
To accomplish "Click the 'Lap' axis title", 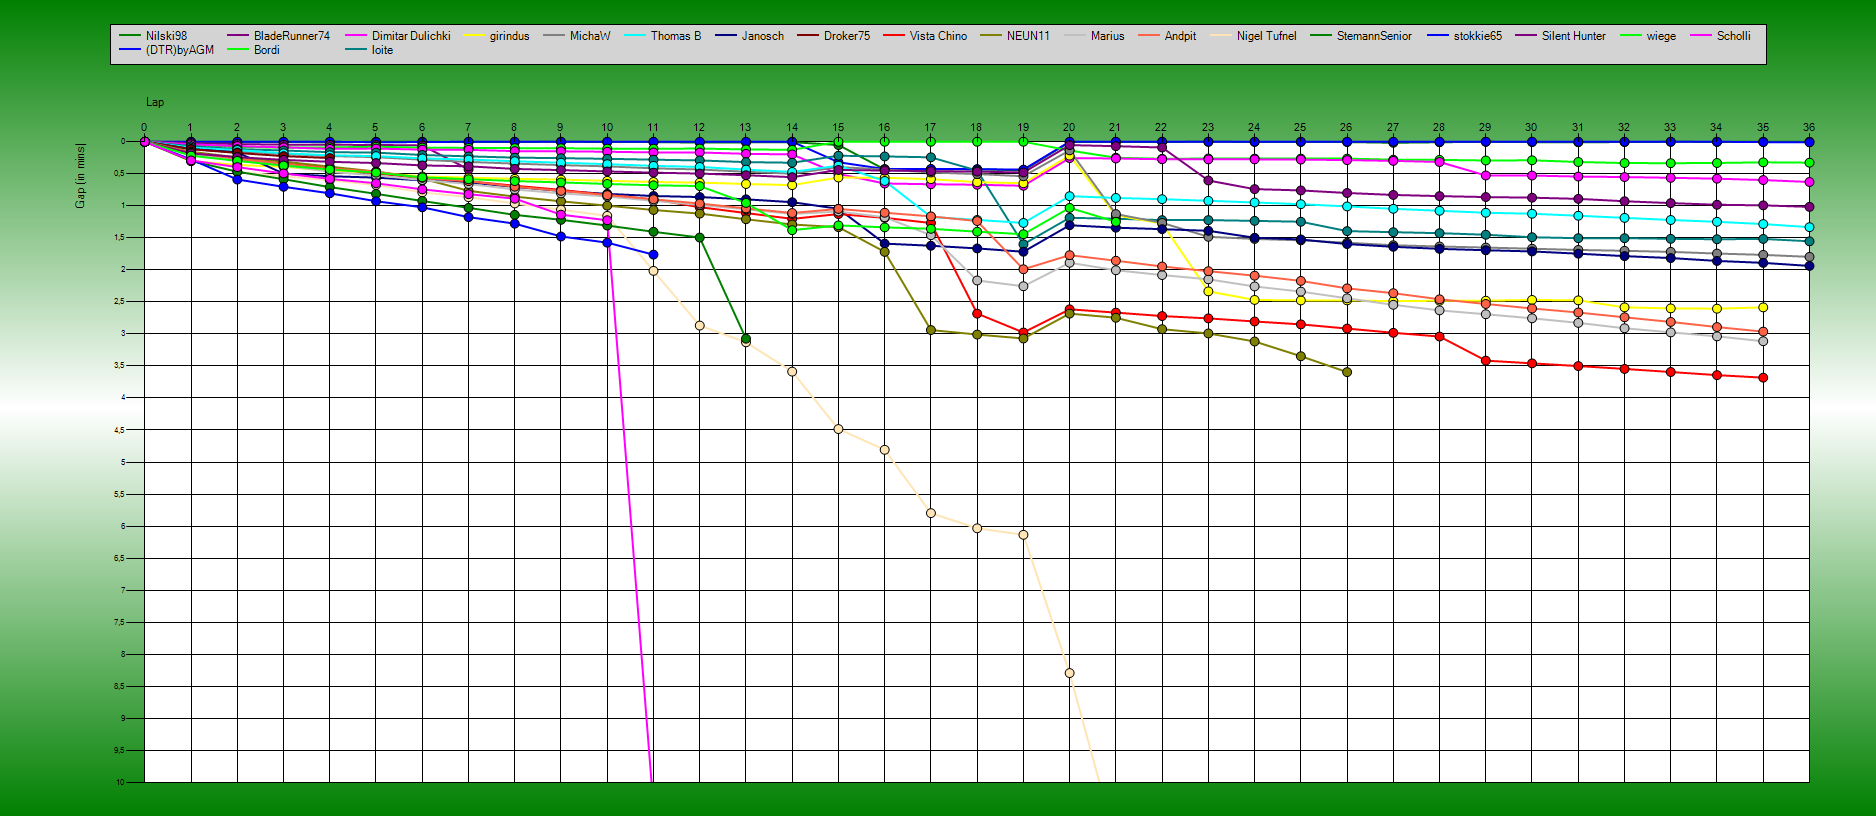I will pyautogui.click(x=155, y=102).
